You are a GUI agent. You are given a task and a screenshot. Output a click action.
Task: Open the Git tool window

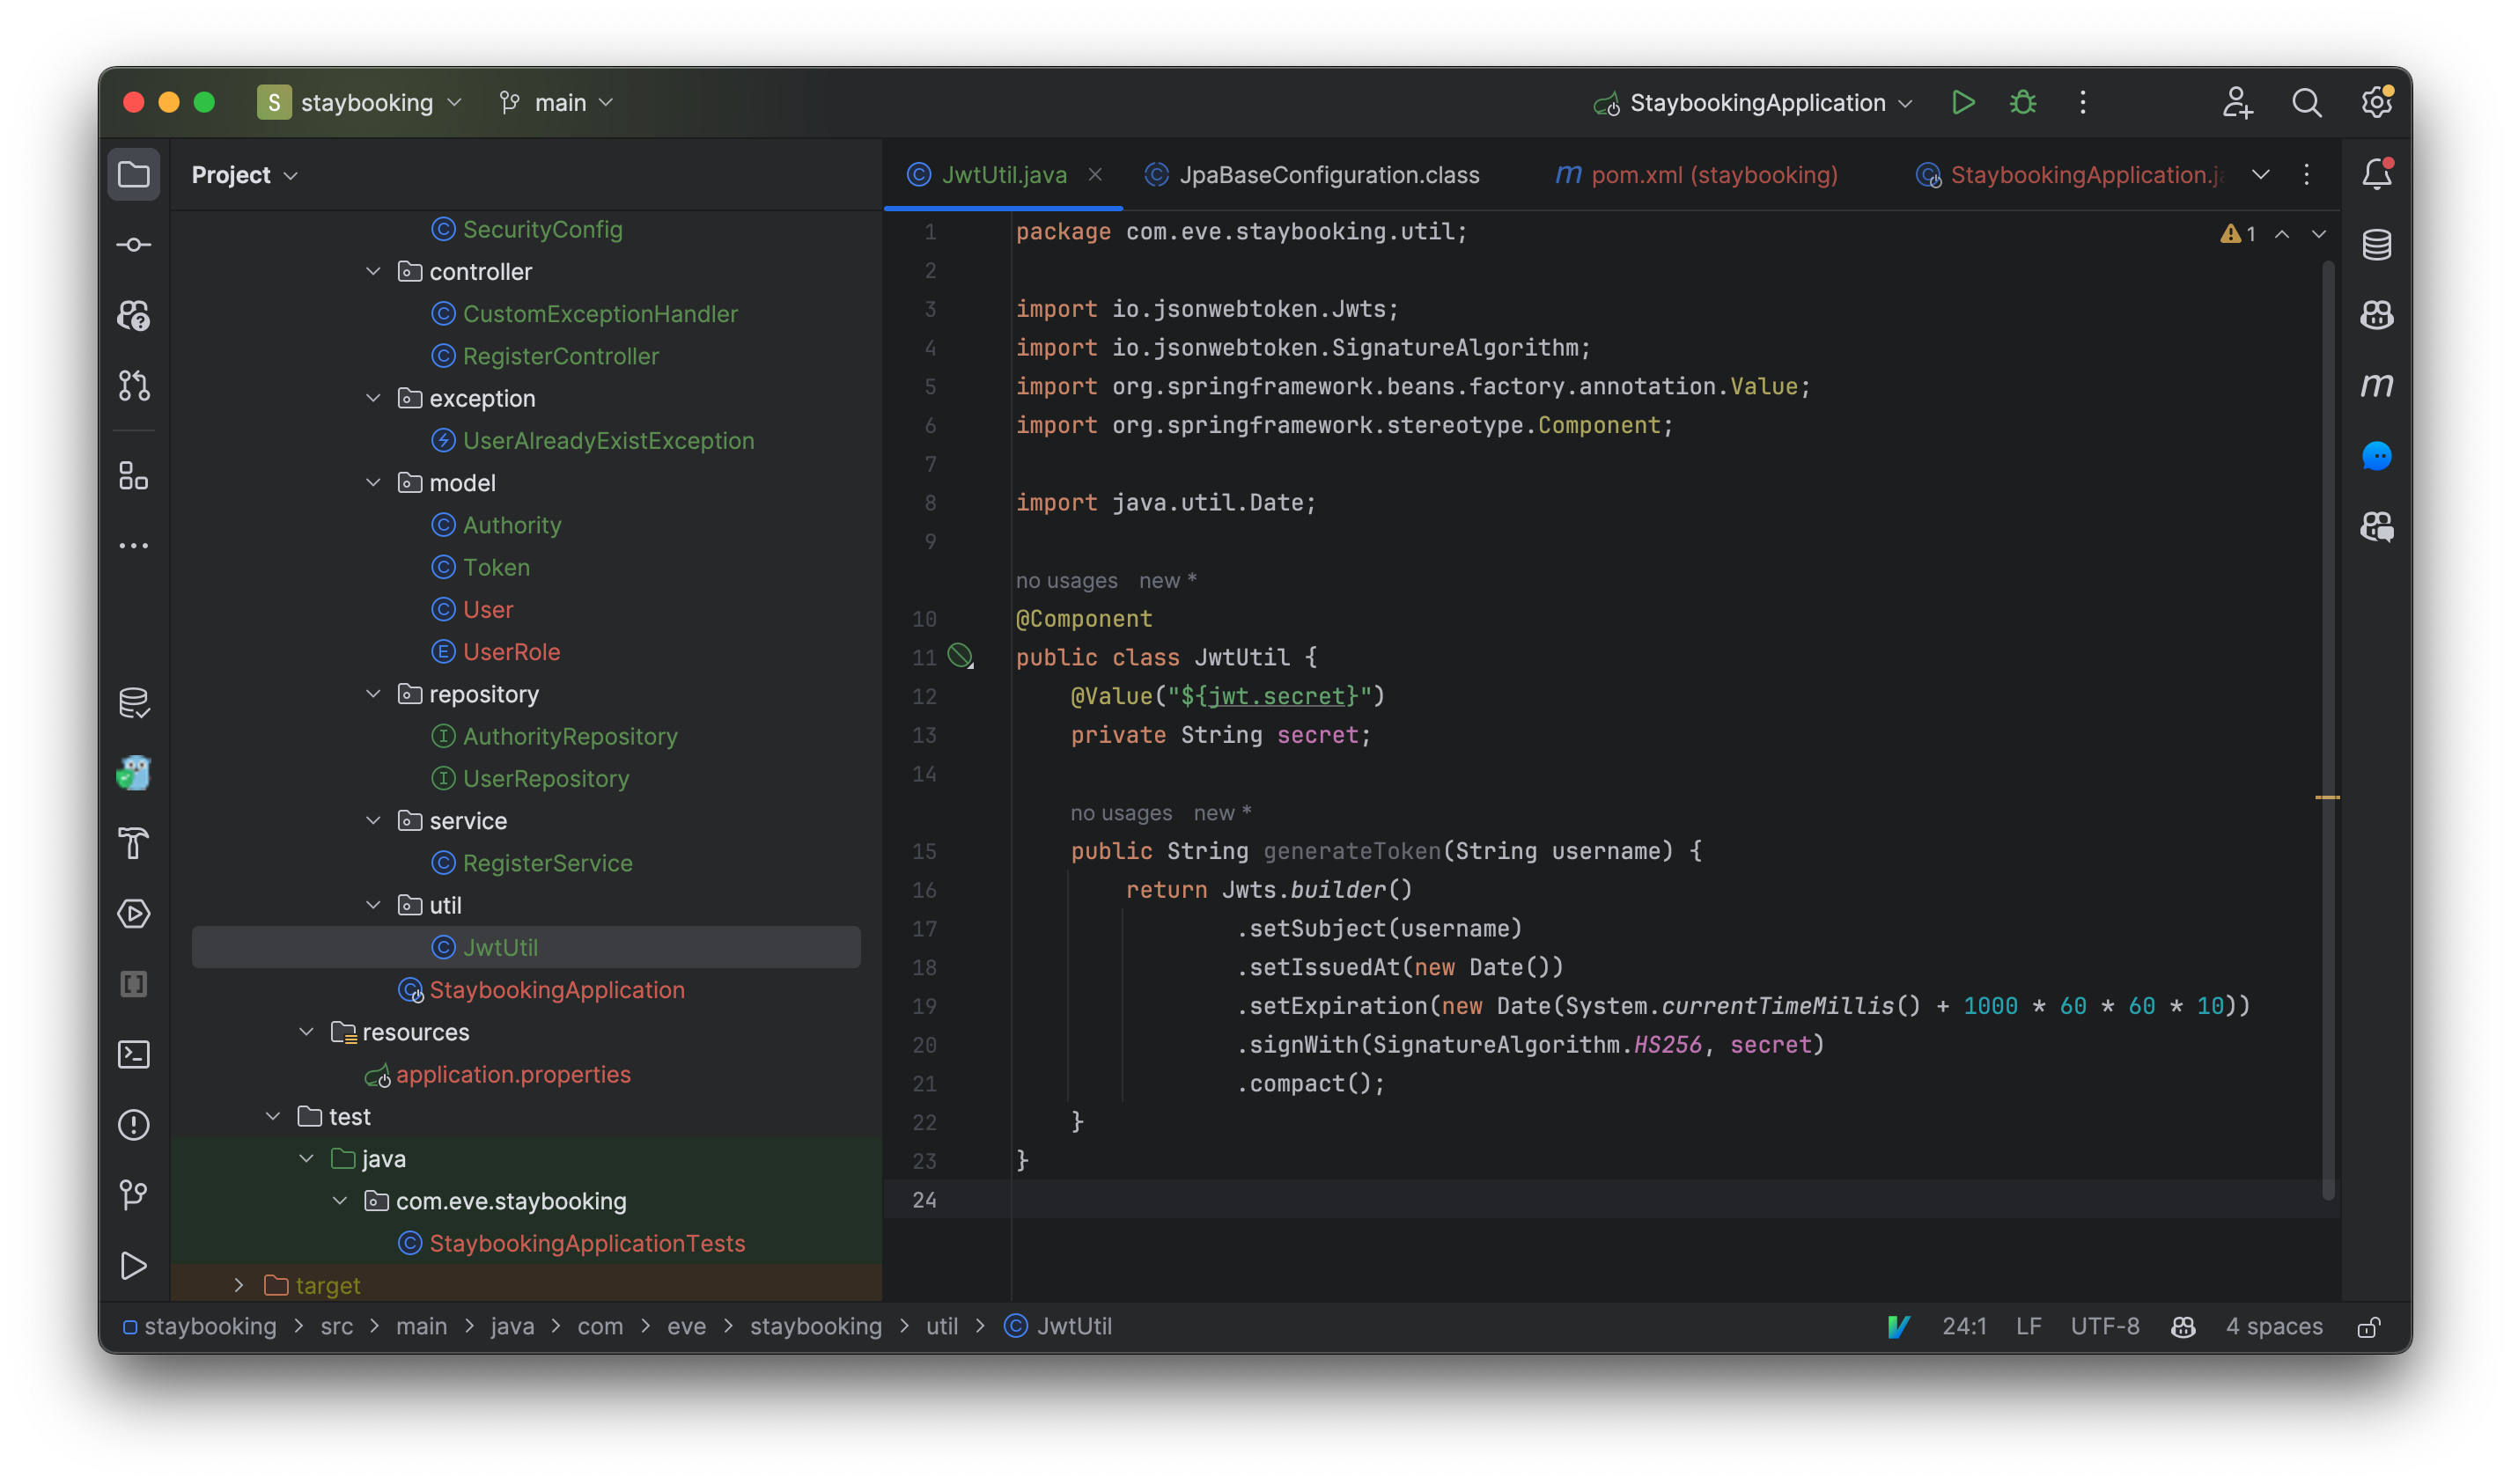point(133,1195)
